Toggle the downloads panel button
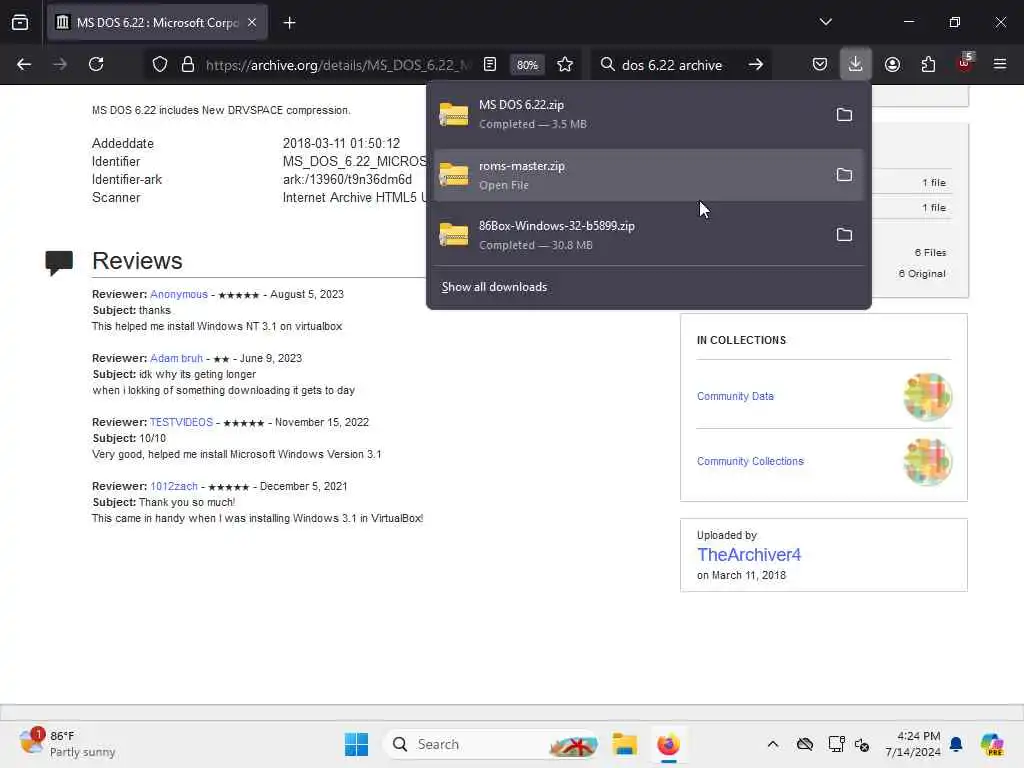 click(856, 64)
